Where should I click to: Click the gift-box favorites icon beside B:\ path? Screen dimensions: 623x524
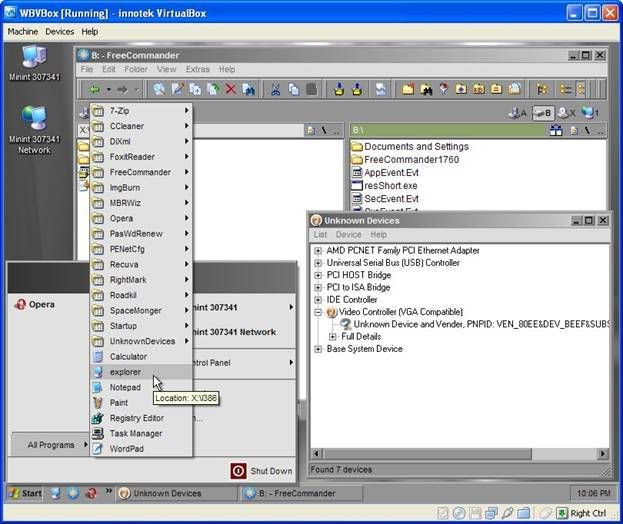click(556, 130)
